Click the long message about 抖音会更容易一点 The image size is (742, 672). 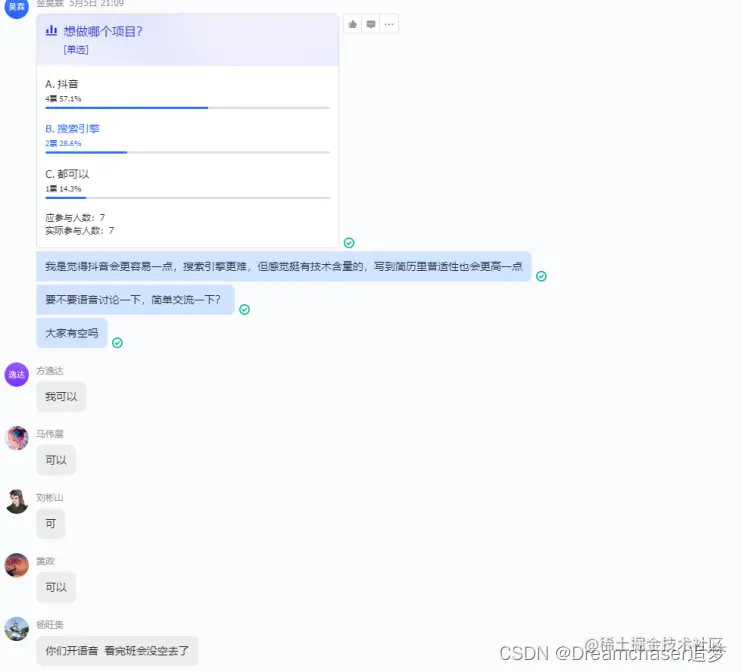[283, 266]
